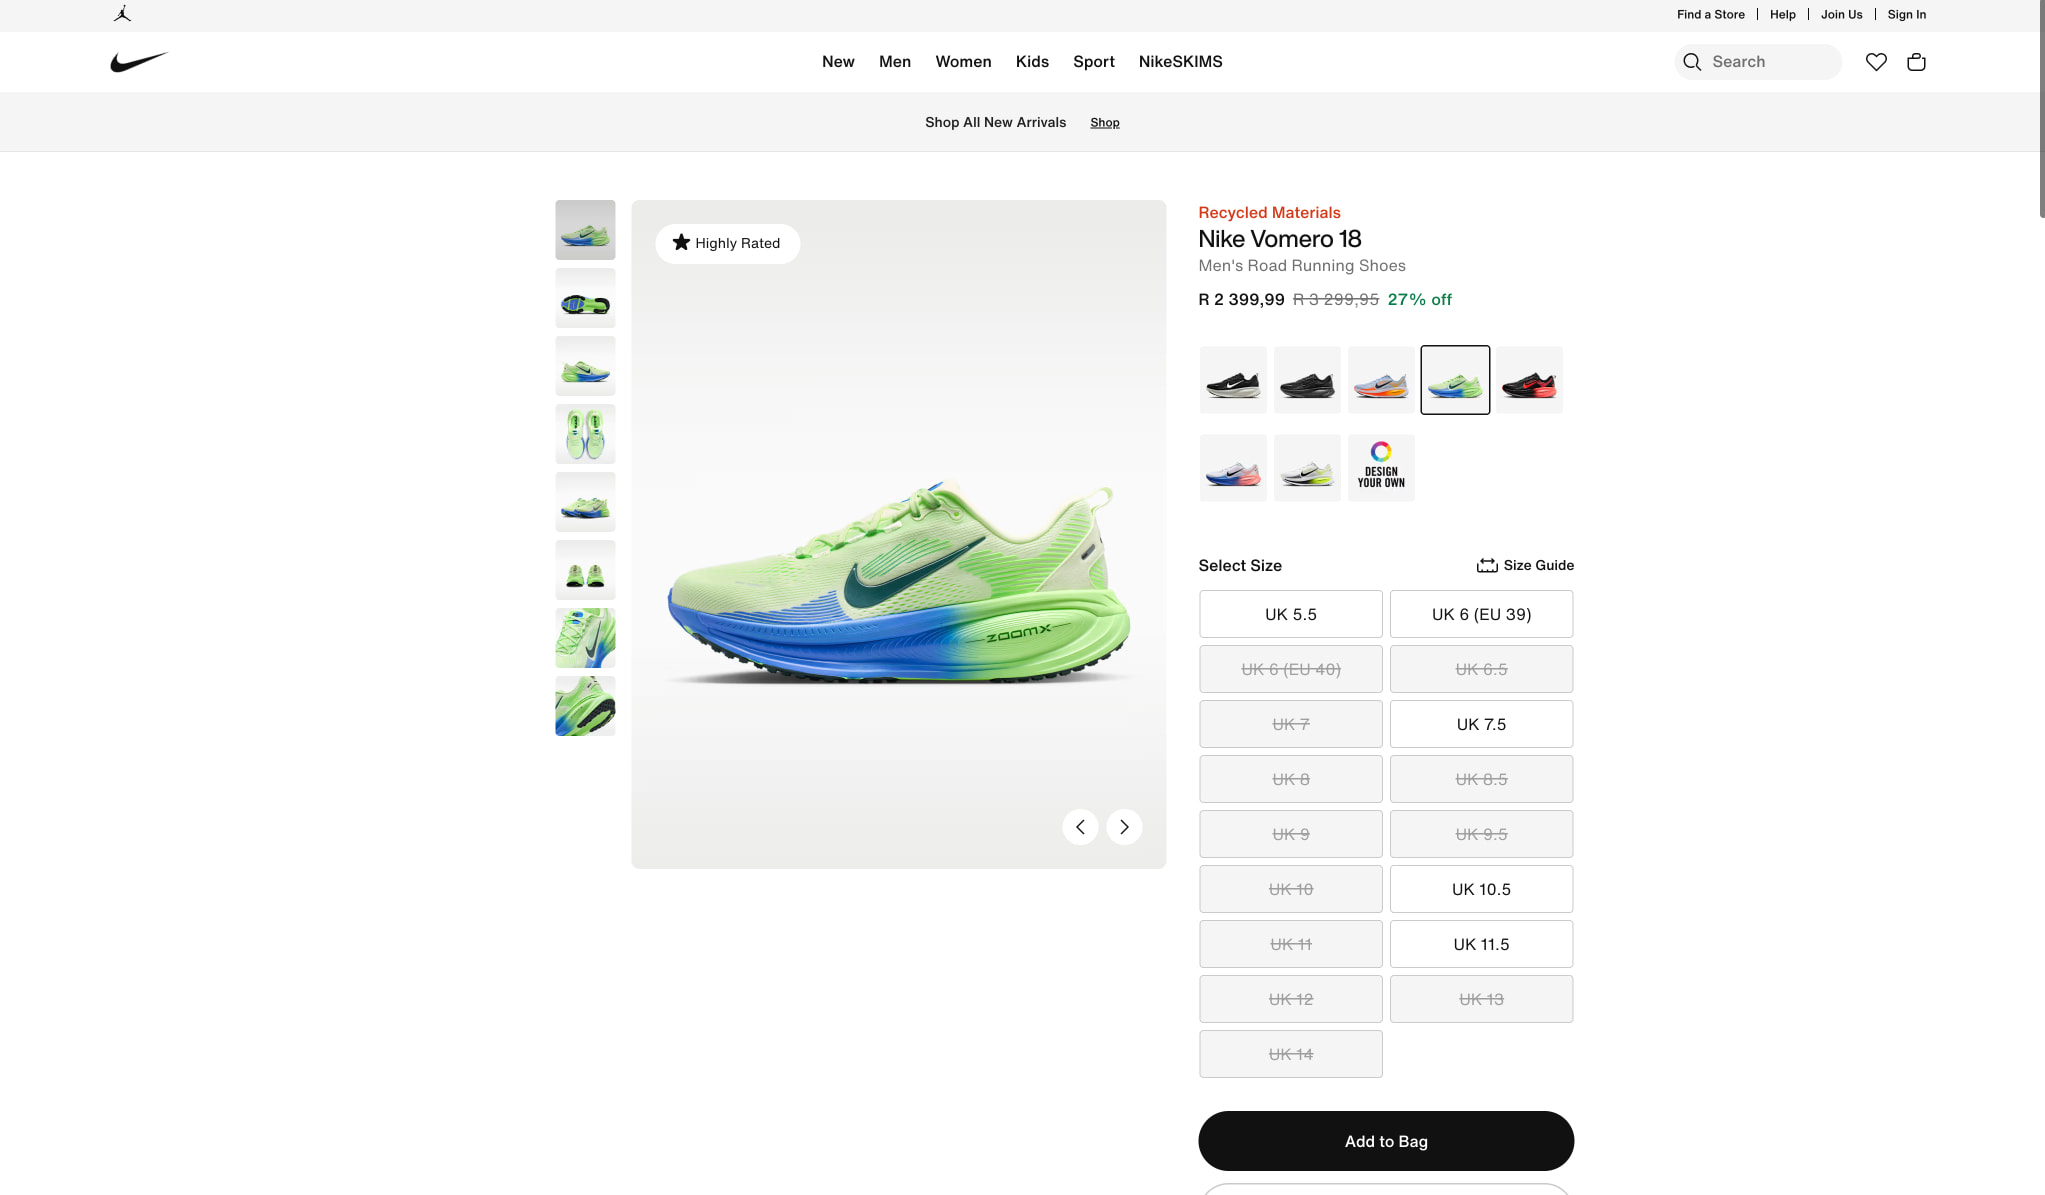Open the Size Guide link
The width and height of the screenshot is (2045, 1195).
[x=1525, y=565]
